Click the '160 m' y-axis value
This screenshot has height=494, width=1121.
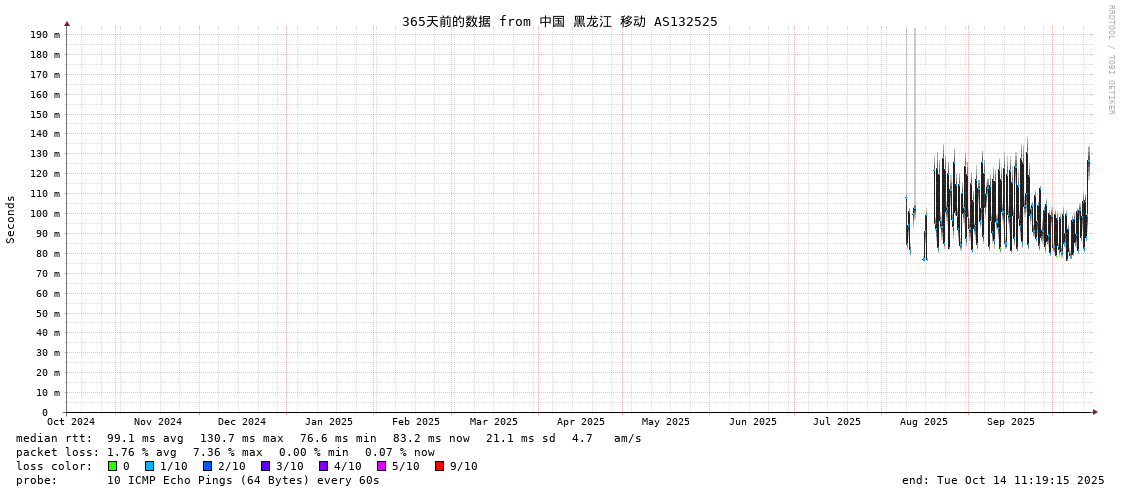coord(45,94)
